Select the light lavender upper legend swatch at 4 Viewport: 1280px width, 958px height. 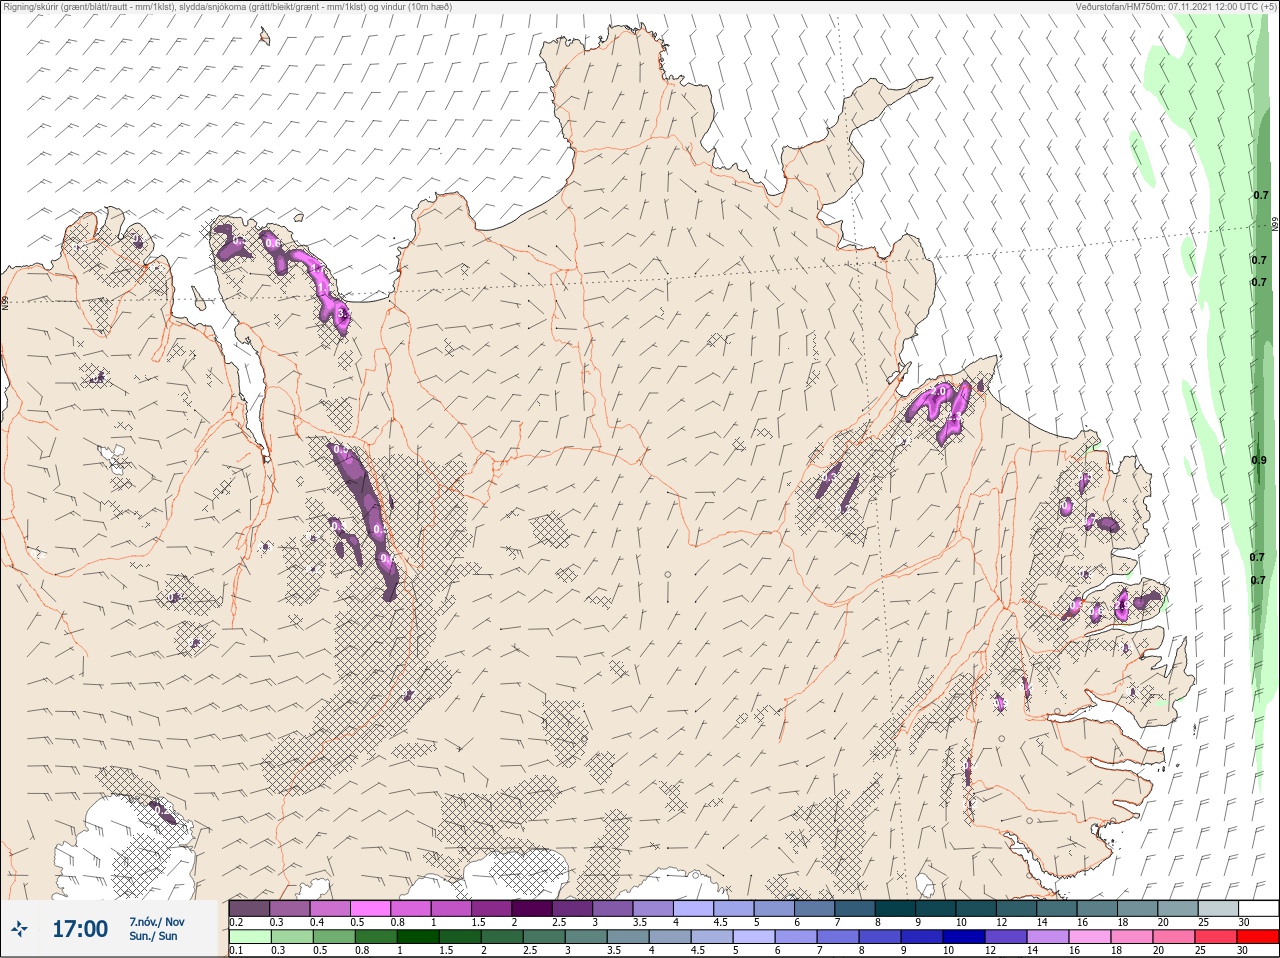pyautogui.click(x=694, y=908)
